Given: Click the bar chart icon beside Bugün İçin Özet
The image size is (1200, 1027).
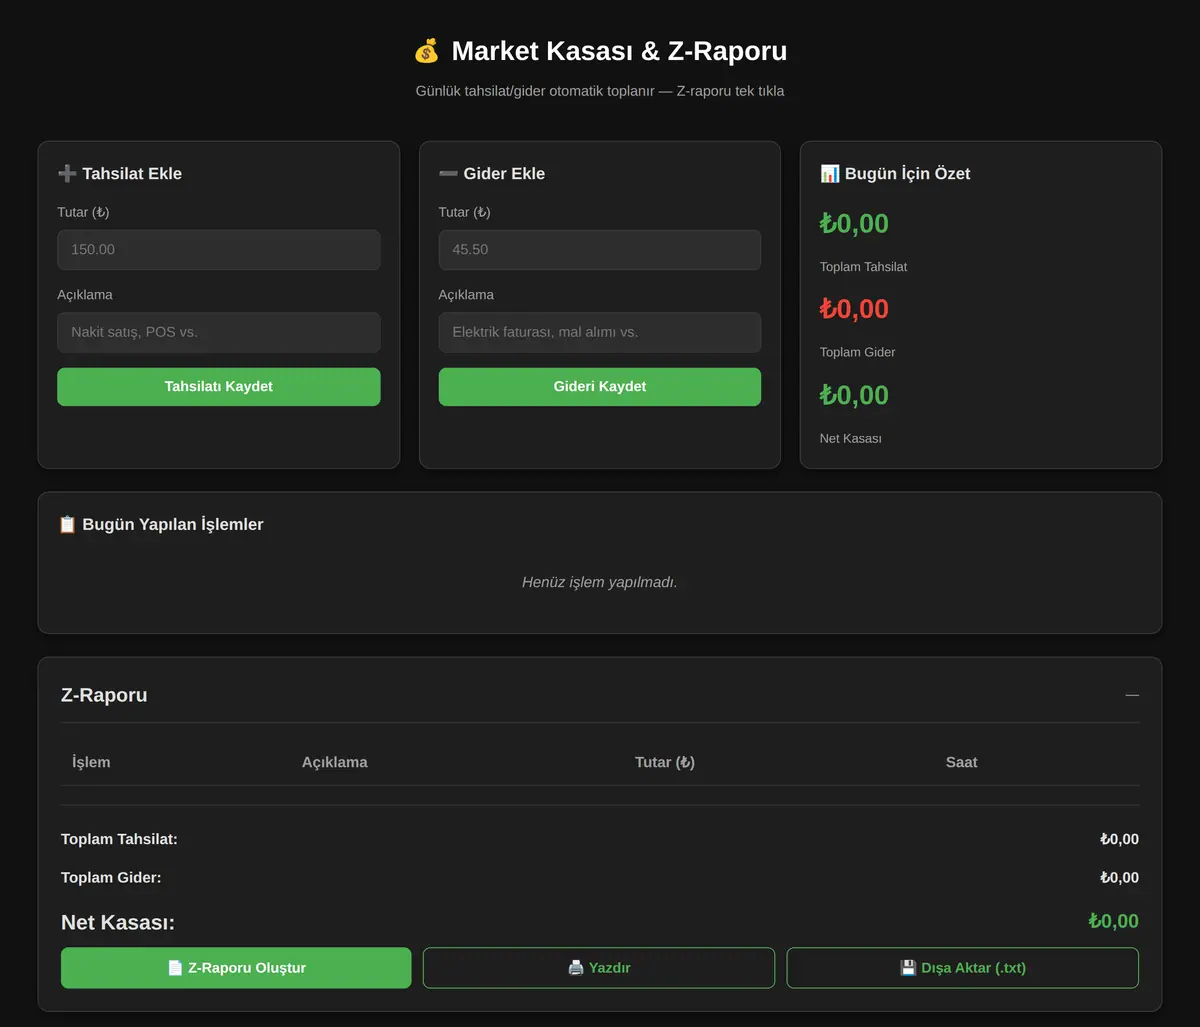Looking at the screenshot, I should (830, 174).
